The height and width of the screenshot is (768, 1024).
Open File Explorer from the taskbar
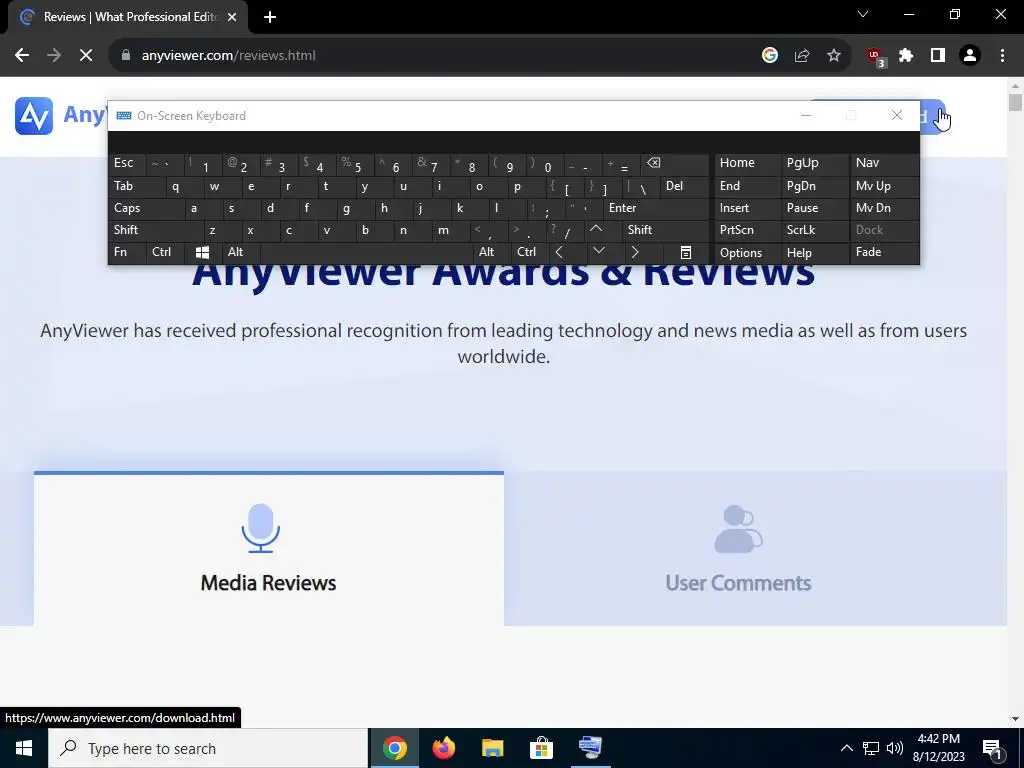pos(492,748)
